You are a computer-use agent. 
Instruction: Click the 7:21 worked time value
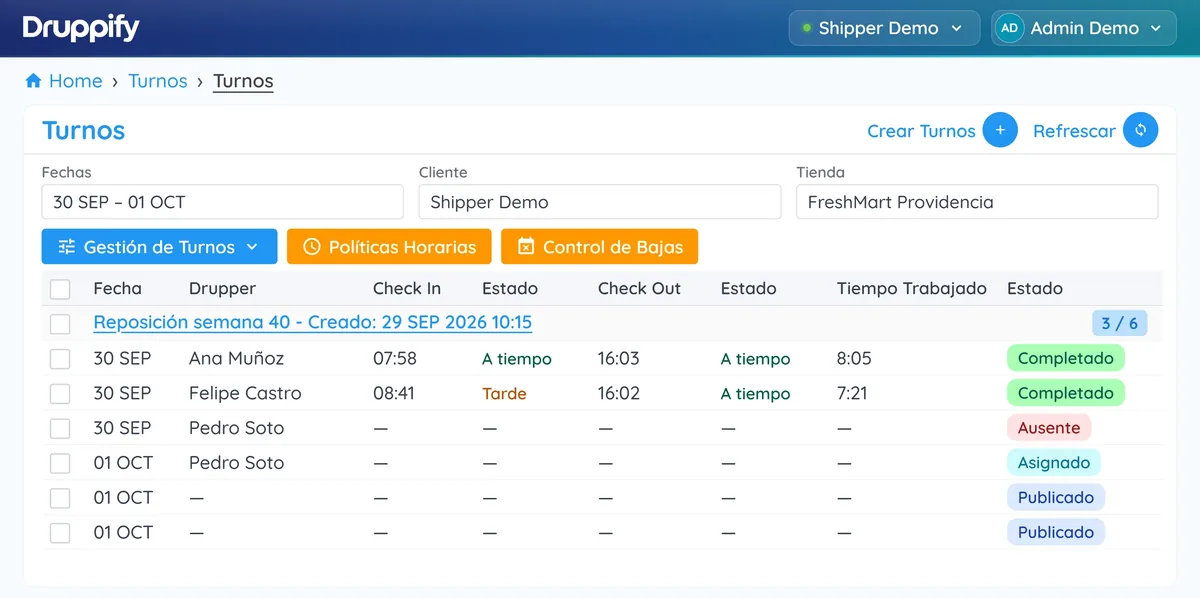(x=852, y=393)
